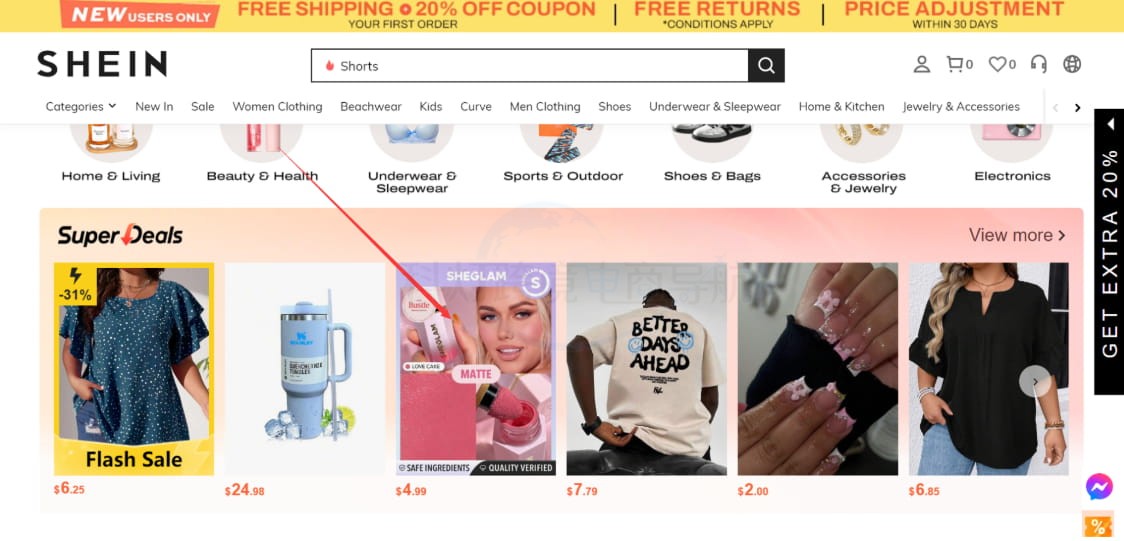
Task: Click the customer support headset icon
Action: point(1038,64)
